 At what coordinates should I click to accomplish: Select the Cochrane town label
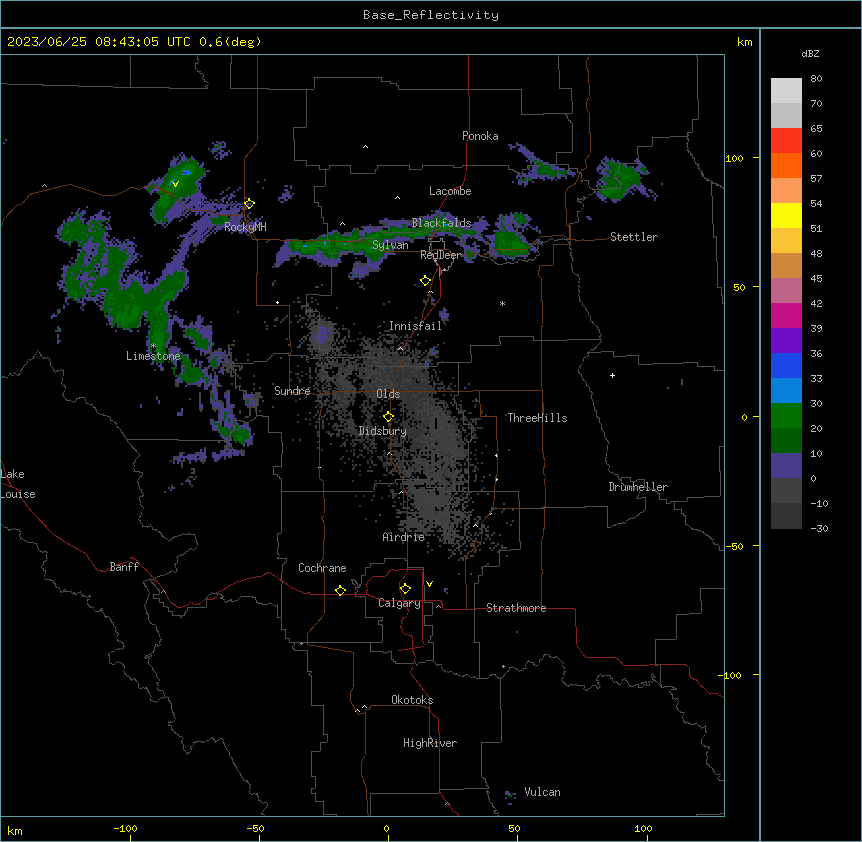click(x=322, y=568)
